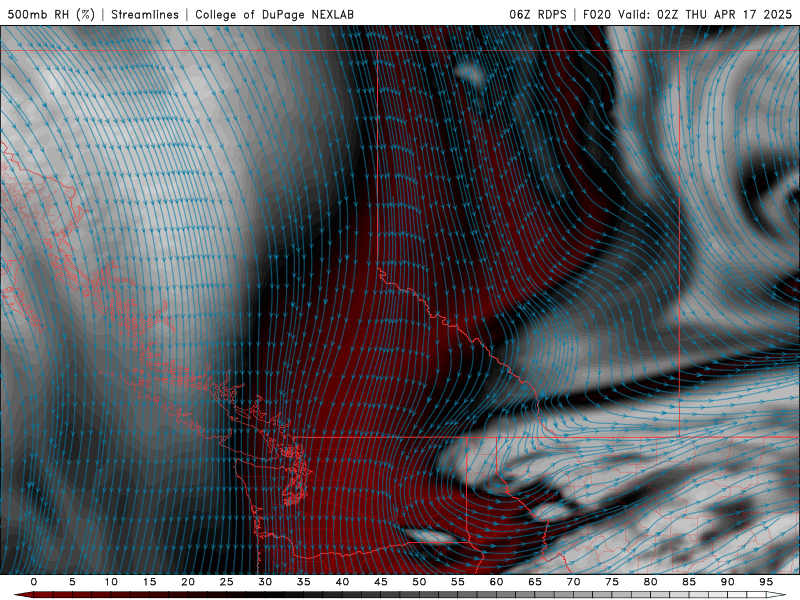
Task: Click the '06Z RDPS' model run label
Action: click(x=538, y=14)
